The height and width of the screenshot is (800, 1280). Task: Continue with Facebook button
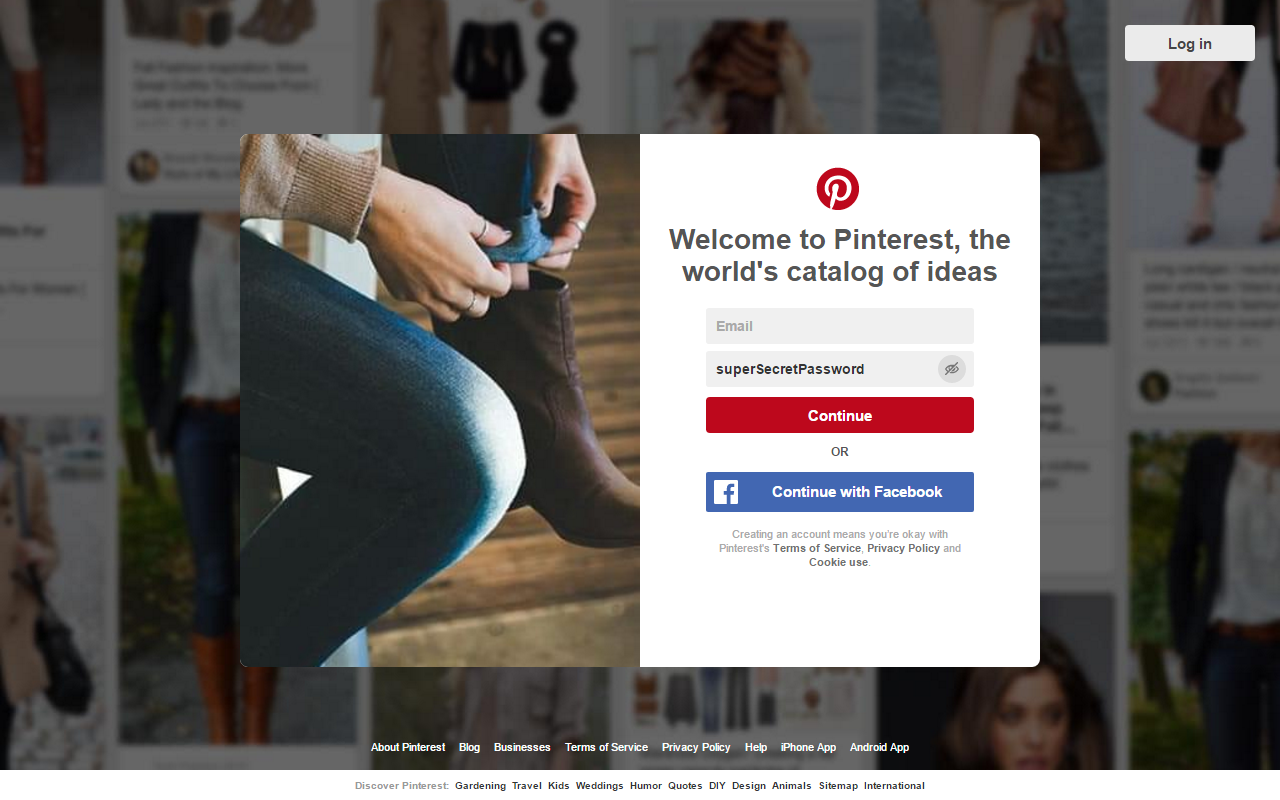pyautogui.click(x=840, y=492)
